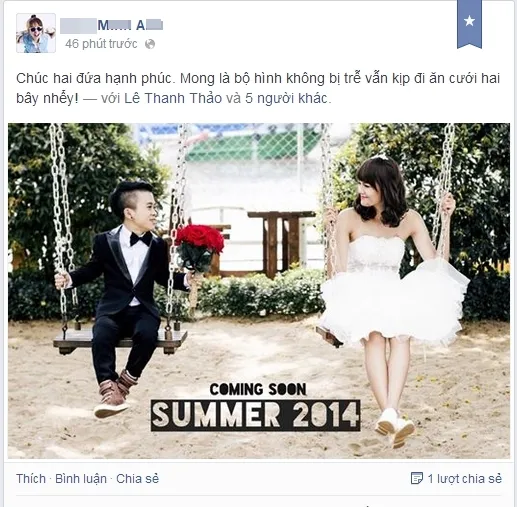Click the public globe privacy icon
This screenshot has width=517, height=507.
coord(150,44)
